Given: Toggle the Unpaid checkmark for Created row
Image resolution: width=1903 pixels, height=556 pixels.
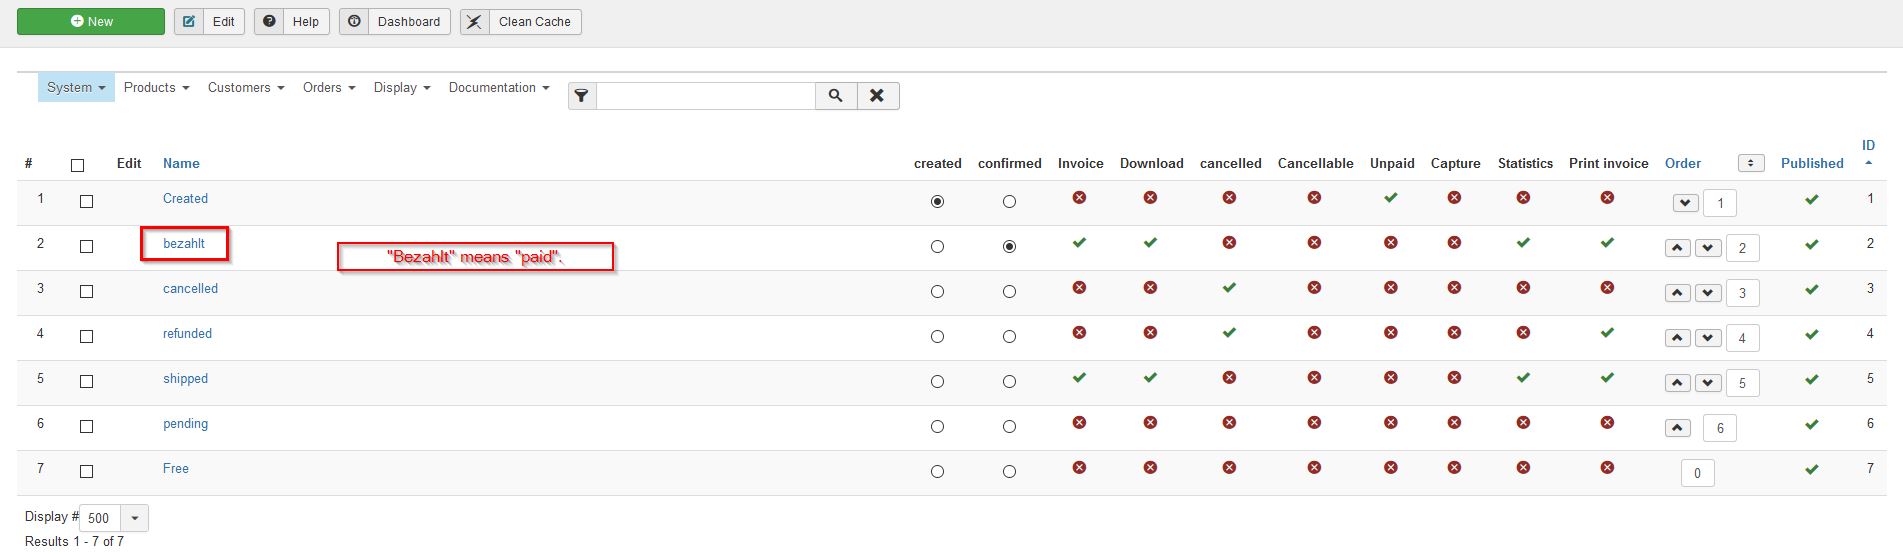Looking at the screenshot, I should point(1390,198).
